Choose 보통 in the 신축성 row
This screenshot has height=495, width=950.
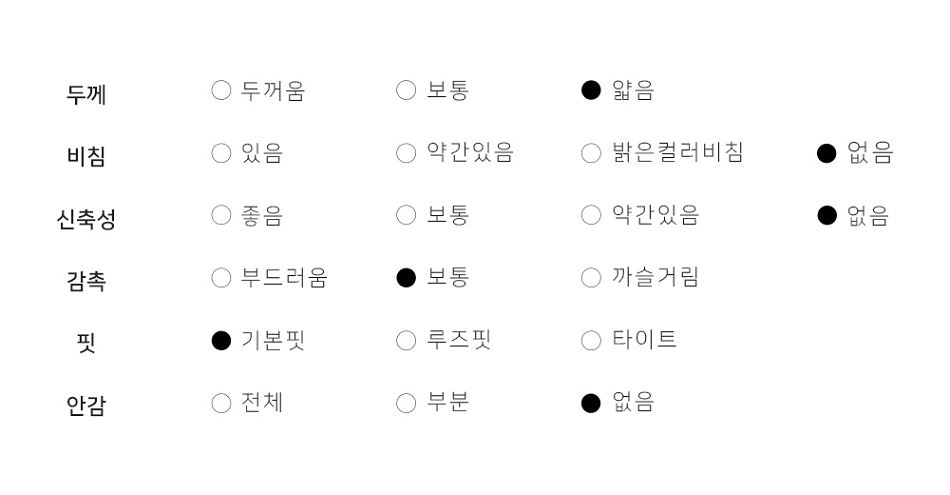point(406,215)
